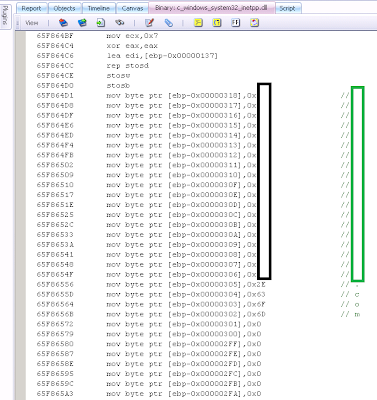Screen dimensions: 377x400
Task: Click the document with green arrow icon
Action: tap(100, 23)
